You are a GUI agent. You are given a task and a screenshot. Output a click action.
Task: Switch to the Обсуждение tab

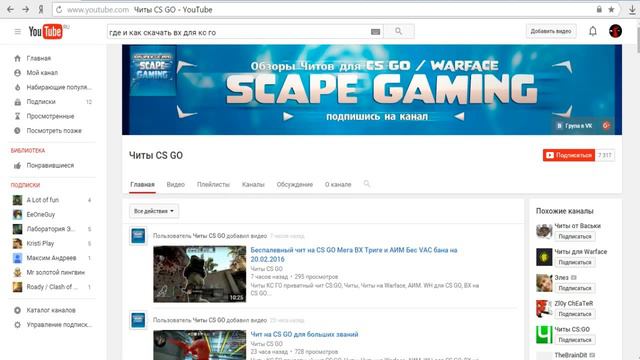[x=295, y=184]
